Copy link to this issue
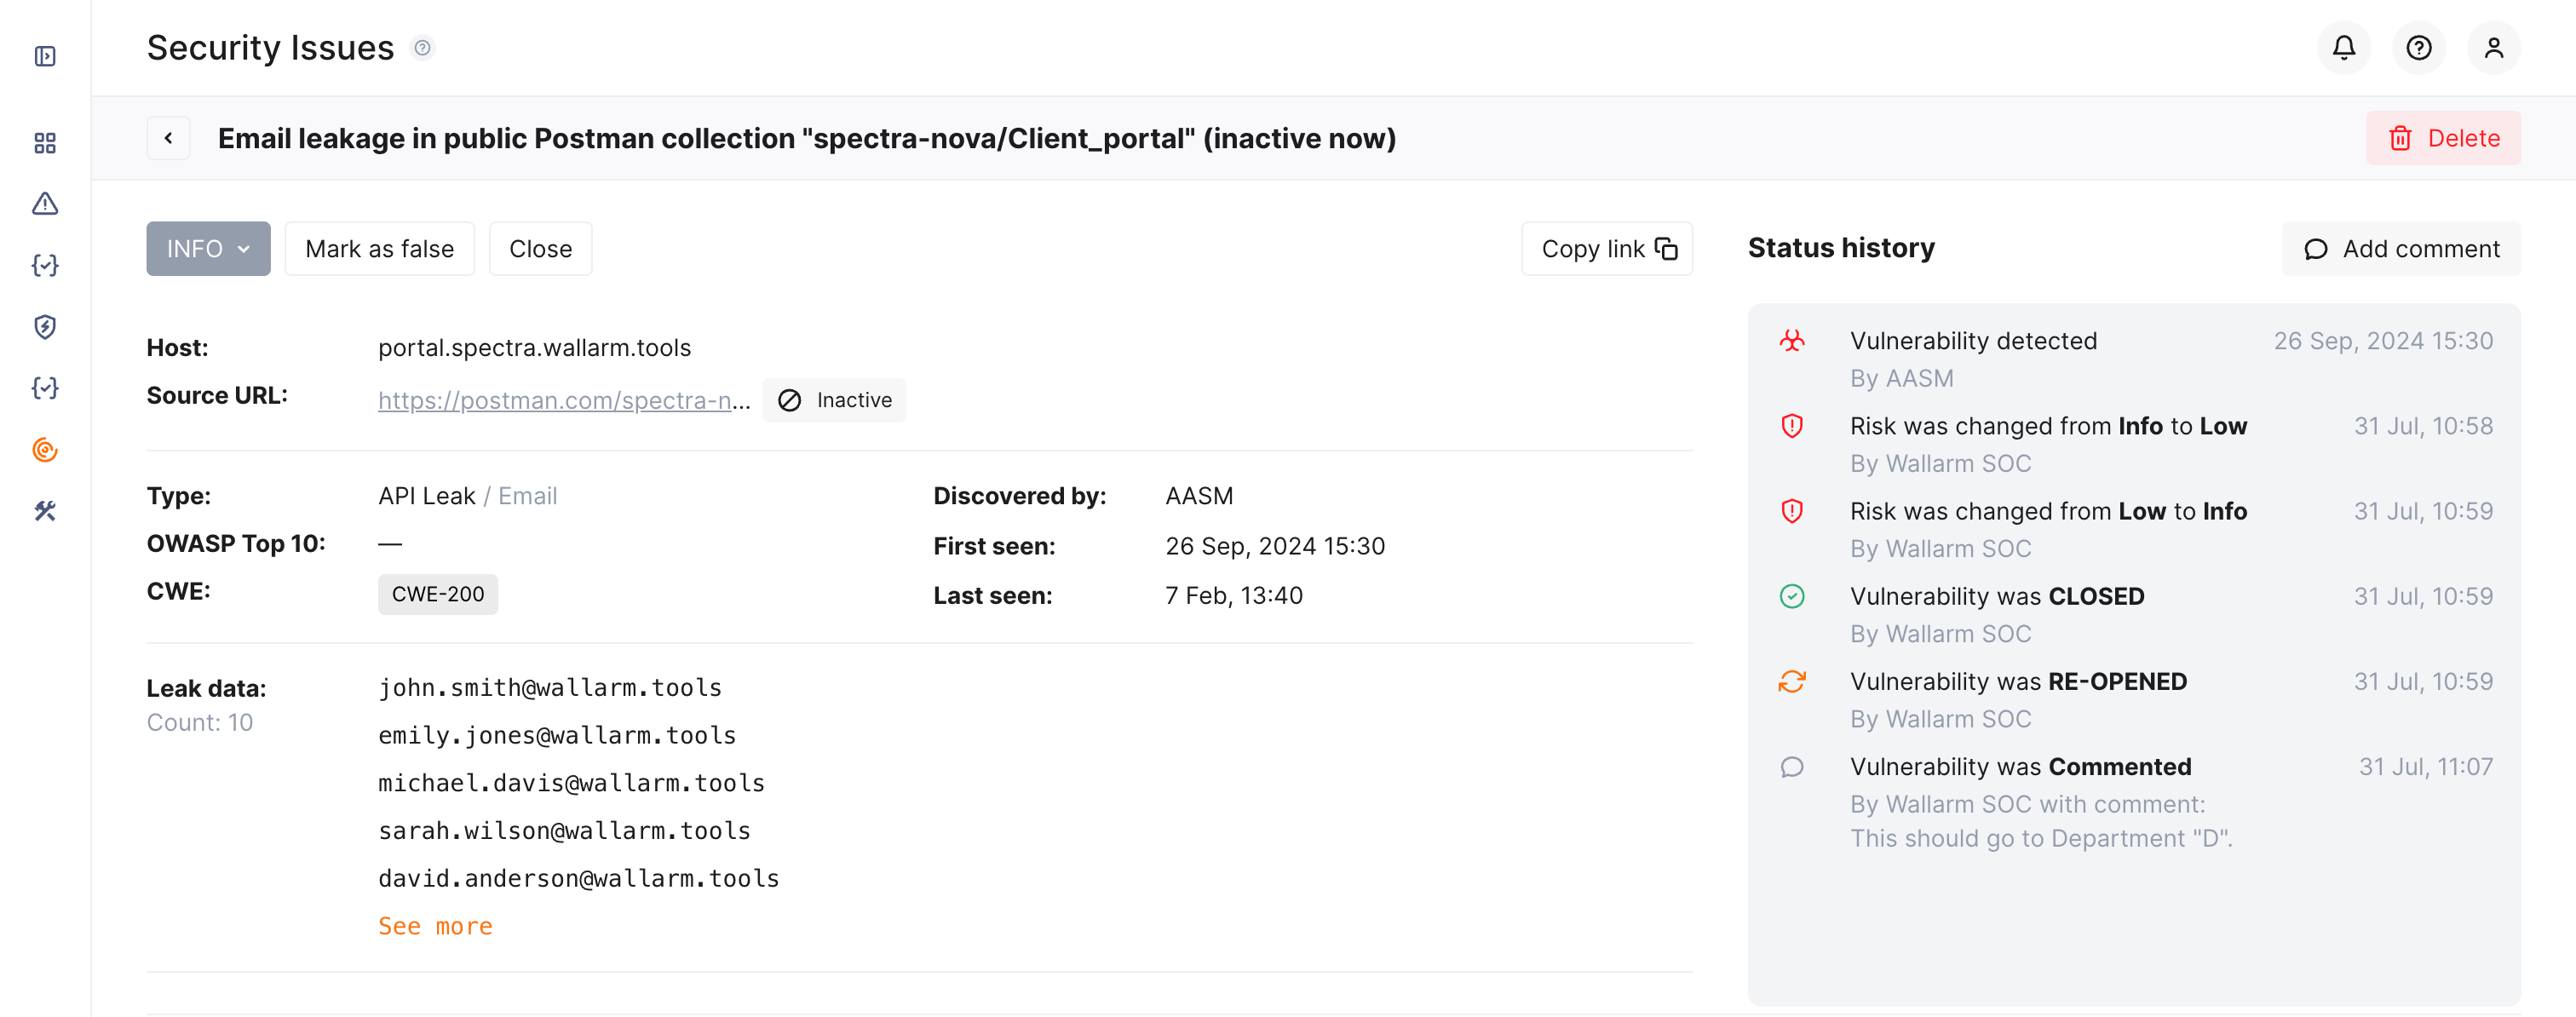Image resolution: width=2576 pixels, height=1017 pixels. point(1606,249)
